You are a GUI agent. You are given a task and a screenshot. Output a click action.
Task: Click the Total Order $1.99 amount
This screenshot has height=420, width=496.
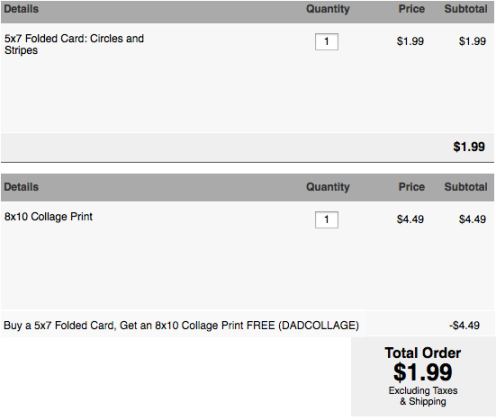423,372
